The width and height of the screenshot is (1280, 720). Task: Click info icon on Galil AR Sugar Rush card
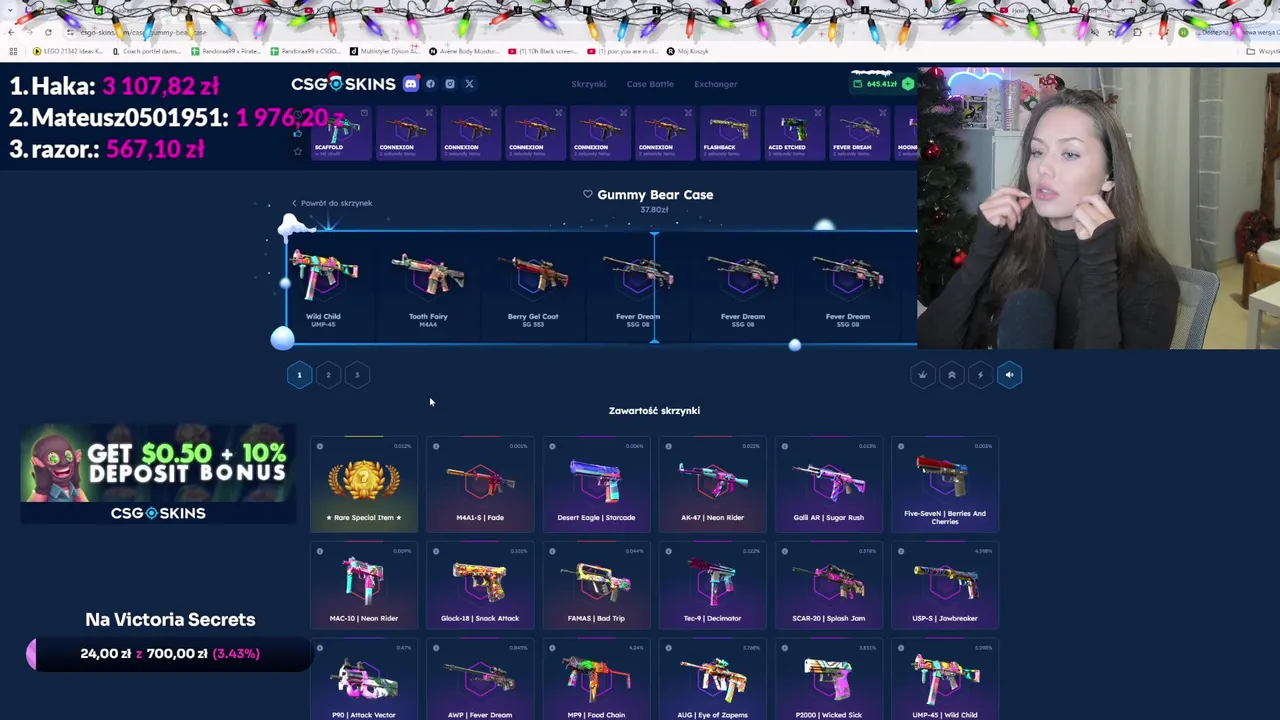[784, 447]
